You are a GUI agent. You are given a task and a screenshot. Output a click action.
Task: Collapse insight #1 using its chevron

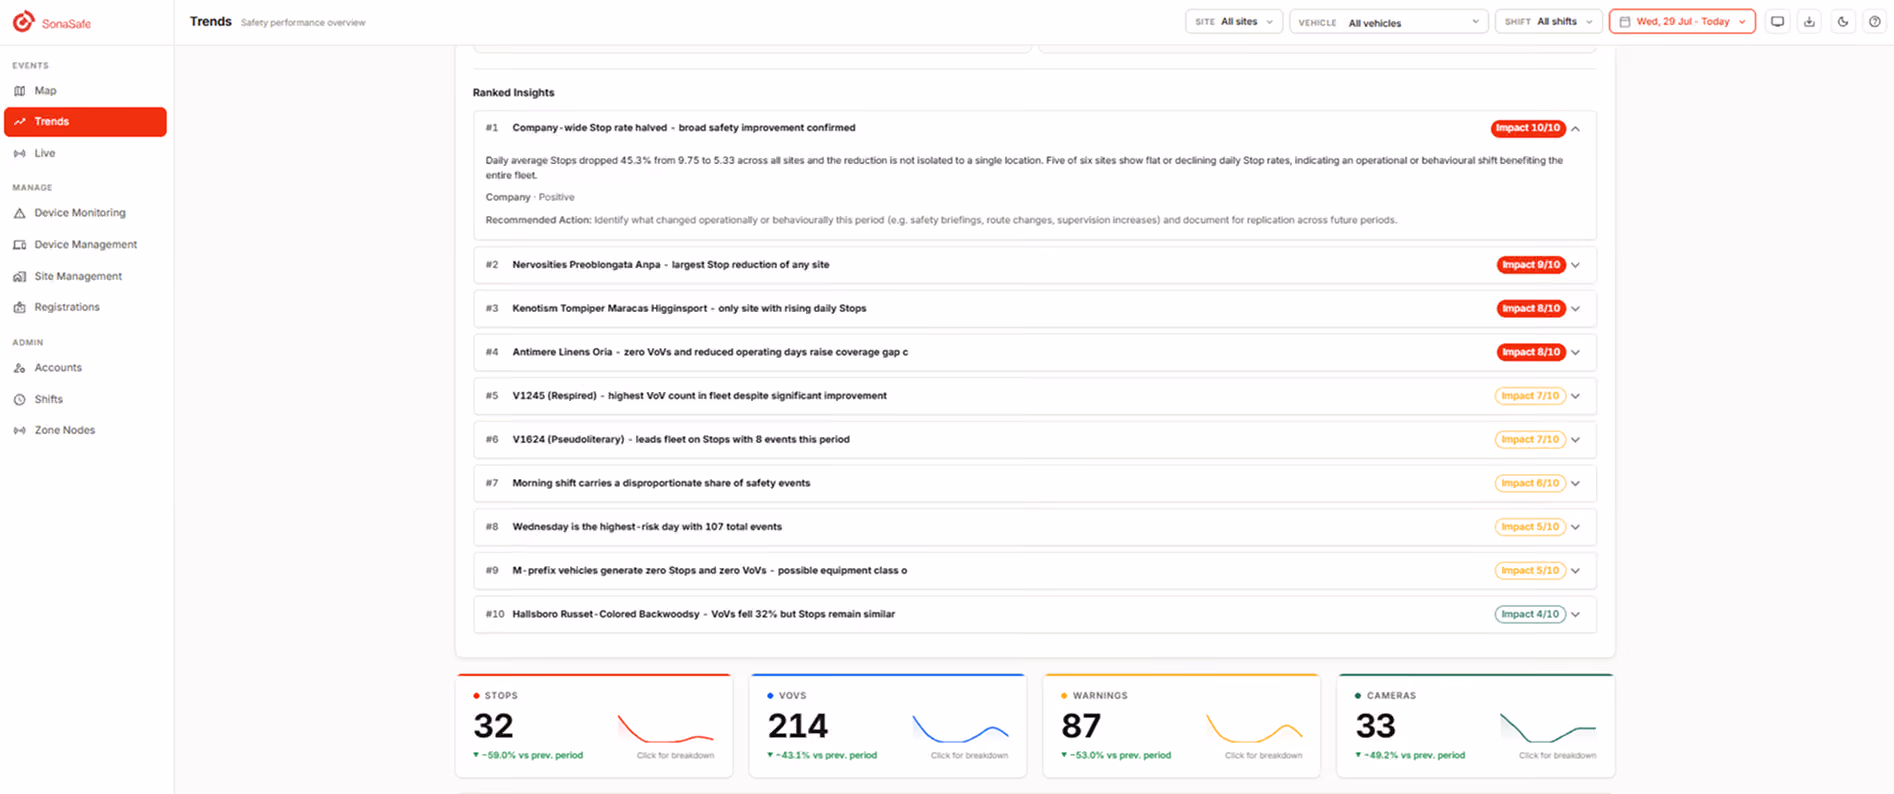1576,129
